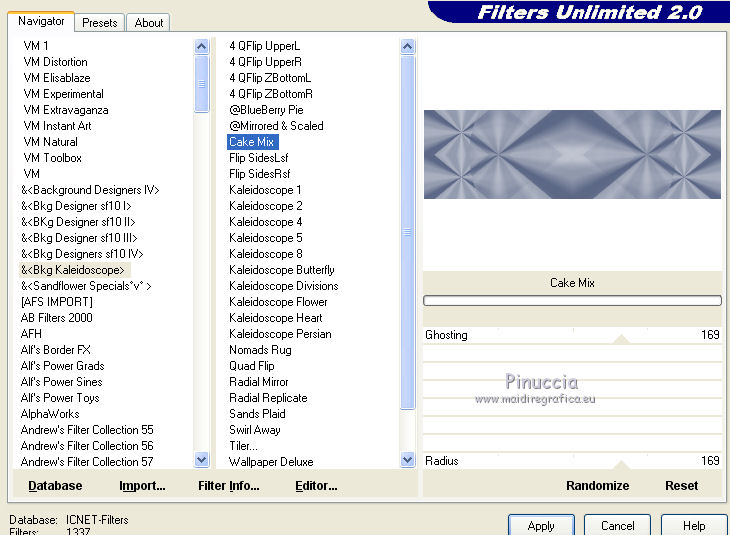
Task: Select VM Toolbox category
Action: tap(52, 158)
